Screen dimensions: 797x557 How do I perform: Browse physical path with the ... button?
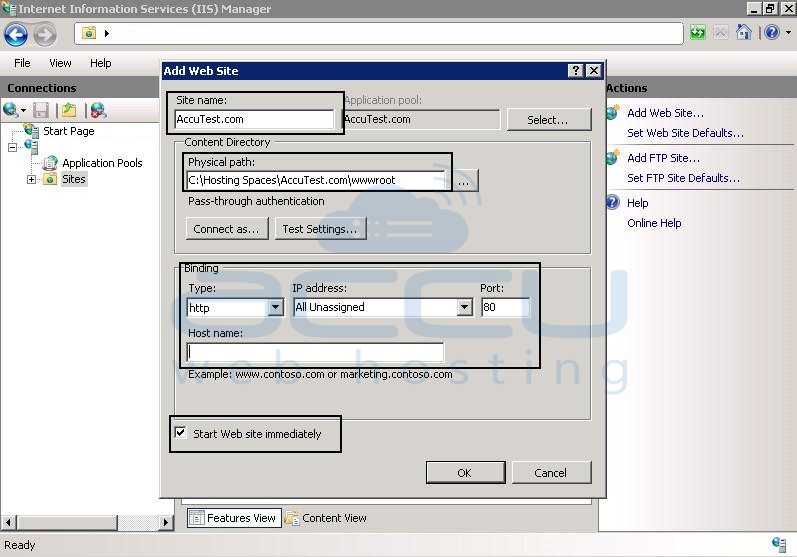(x=464, y=181)
